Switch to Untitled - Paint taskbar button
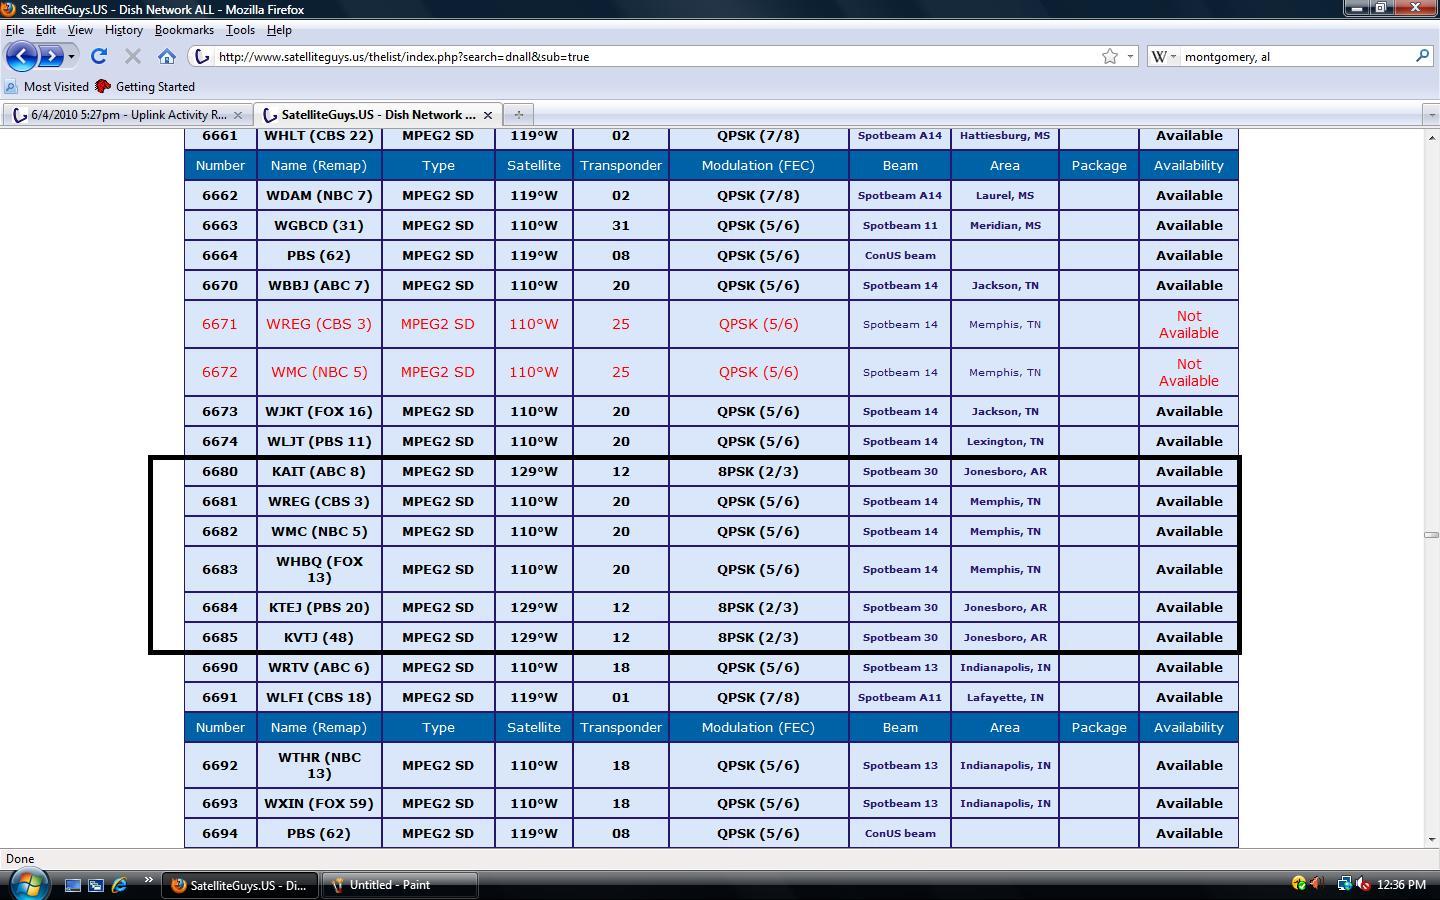Image resolution: width=1440 pixels, height=900 pixels. (x=399, y=885)
